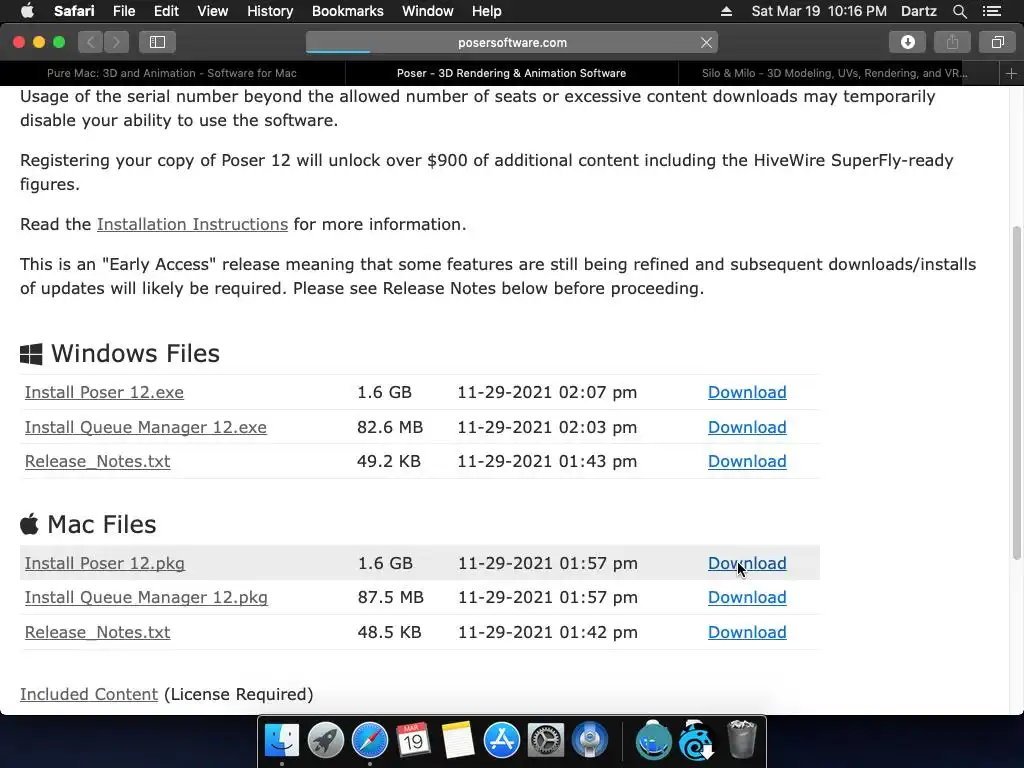Download the 48.5 KB Release_Notes.txt
The image size is (1024, 768).
click(747, 632)
